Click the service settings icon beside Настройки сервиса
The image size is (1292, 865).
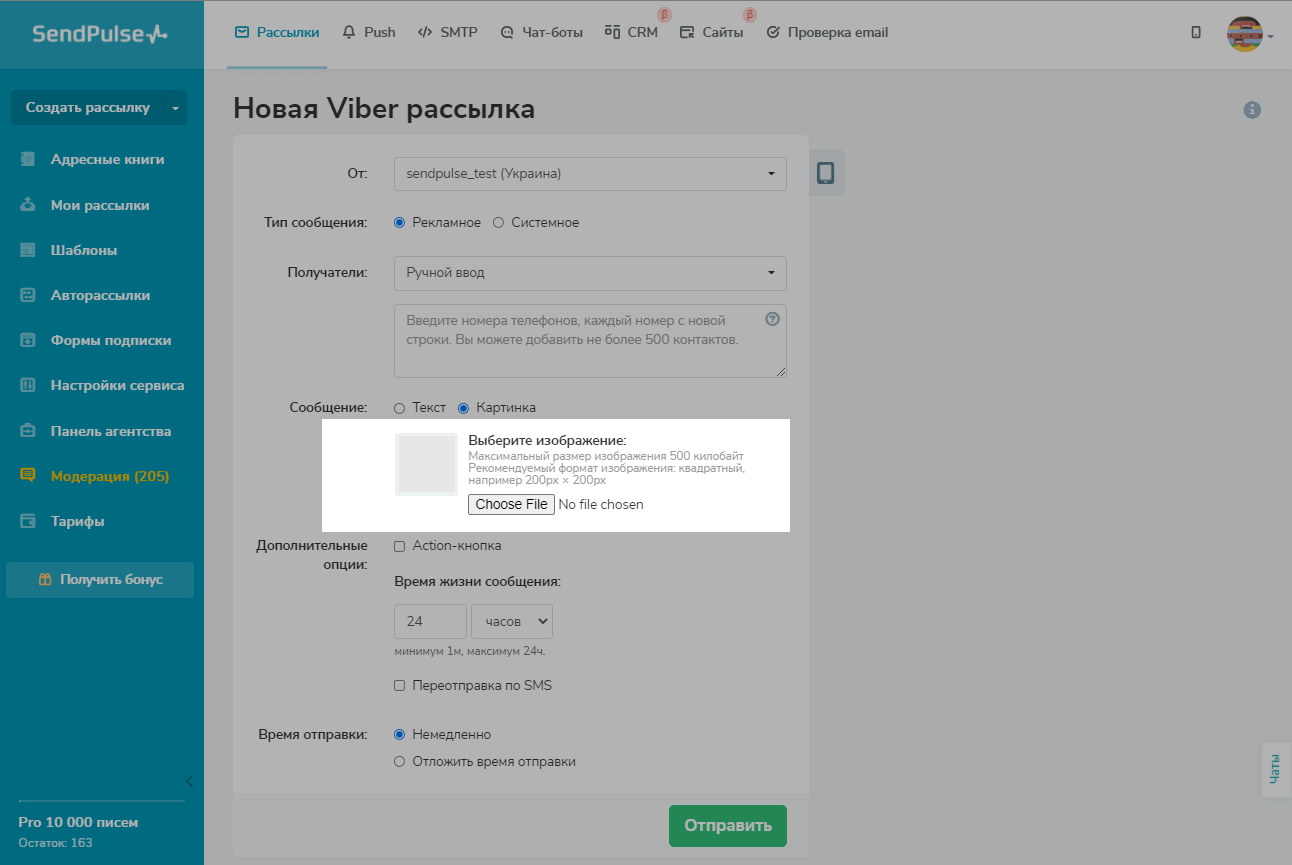[x=28, y=385]
